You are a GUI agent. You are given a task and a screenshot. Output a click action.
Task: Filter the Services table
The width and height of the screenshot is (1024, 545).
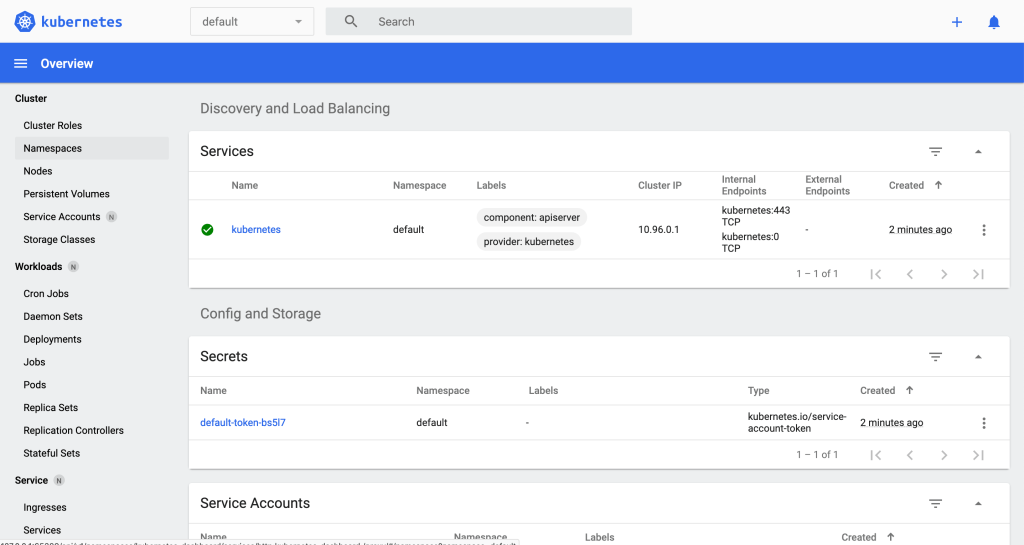(x=935, y=152)
